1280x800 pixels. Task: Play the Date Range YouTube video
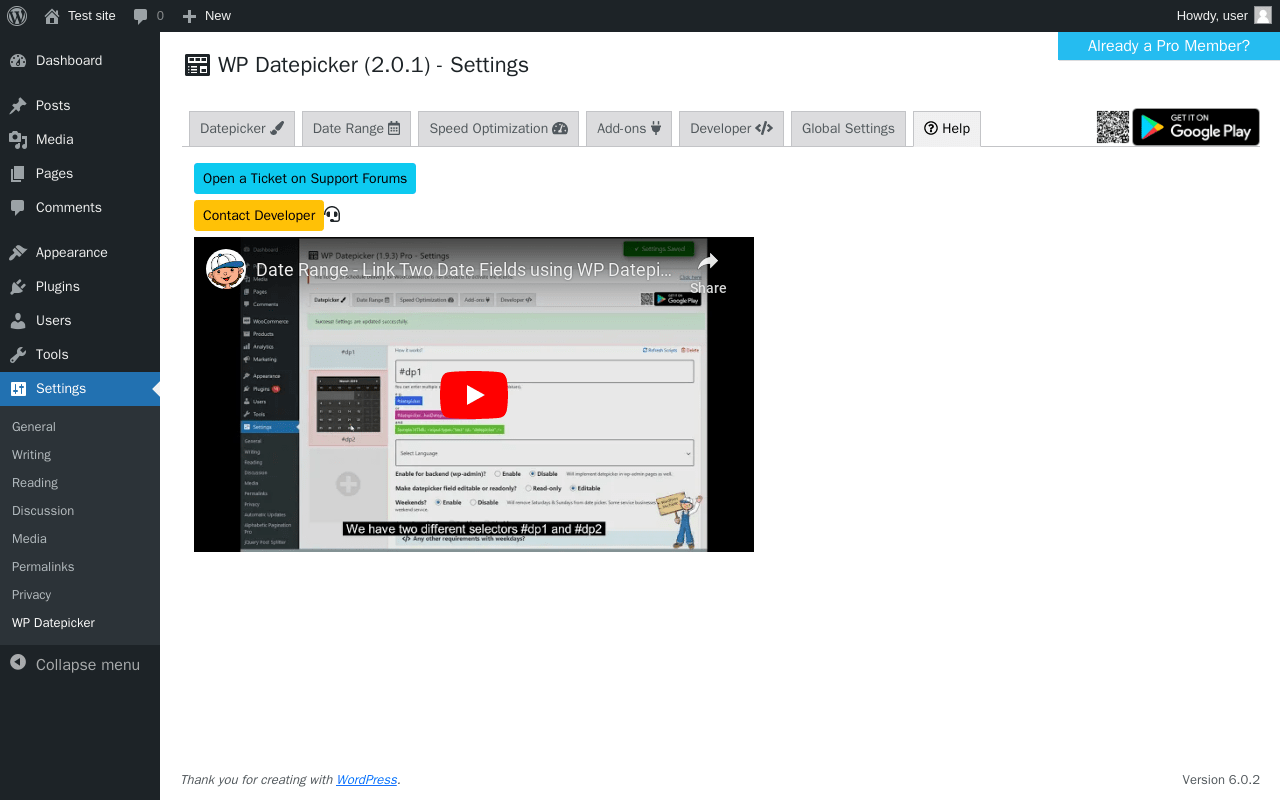click(x=474, y=395)
